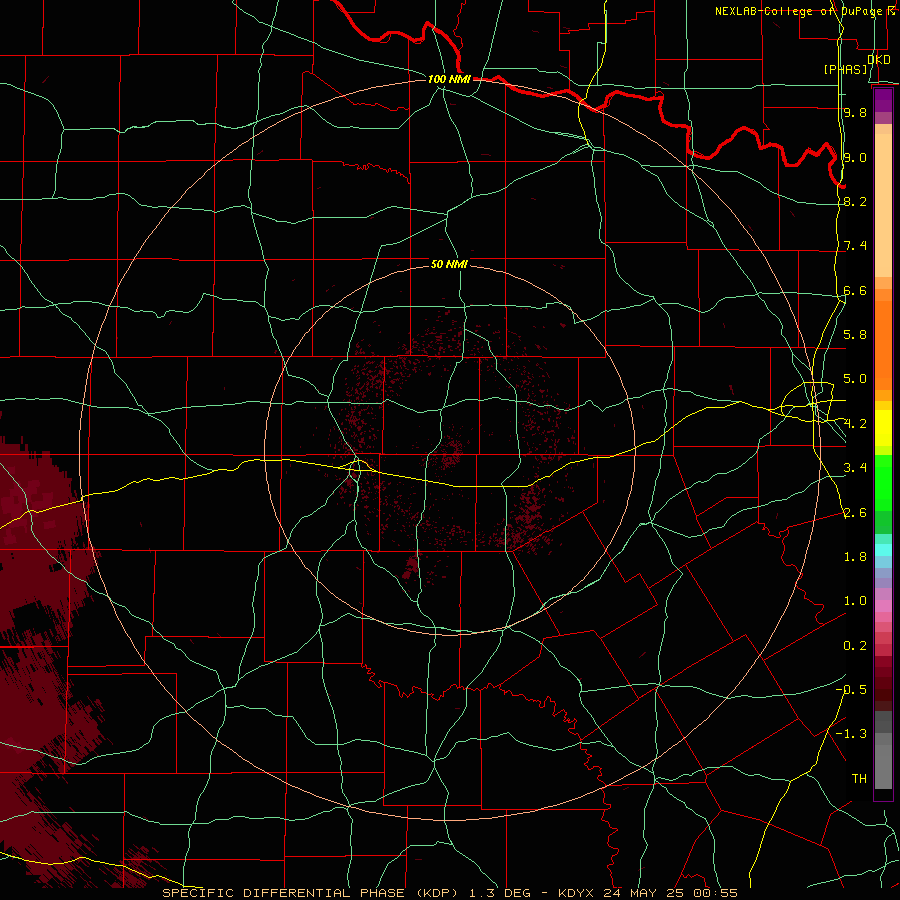
Task: Click the 5.0 value on the color scale
Action: tap(855, 379)
